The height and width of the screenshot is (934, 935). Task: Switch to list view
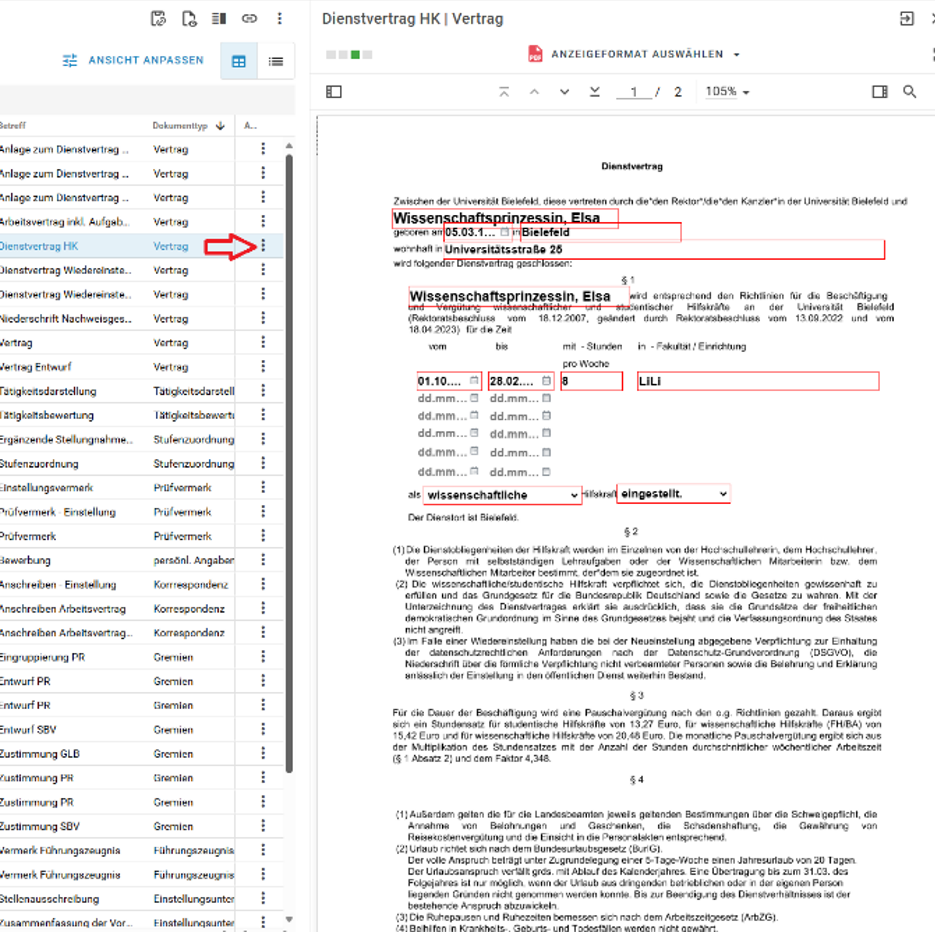point(276,61)
